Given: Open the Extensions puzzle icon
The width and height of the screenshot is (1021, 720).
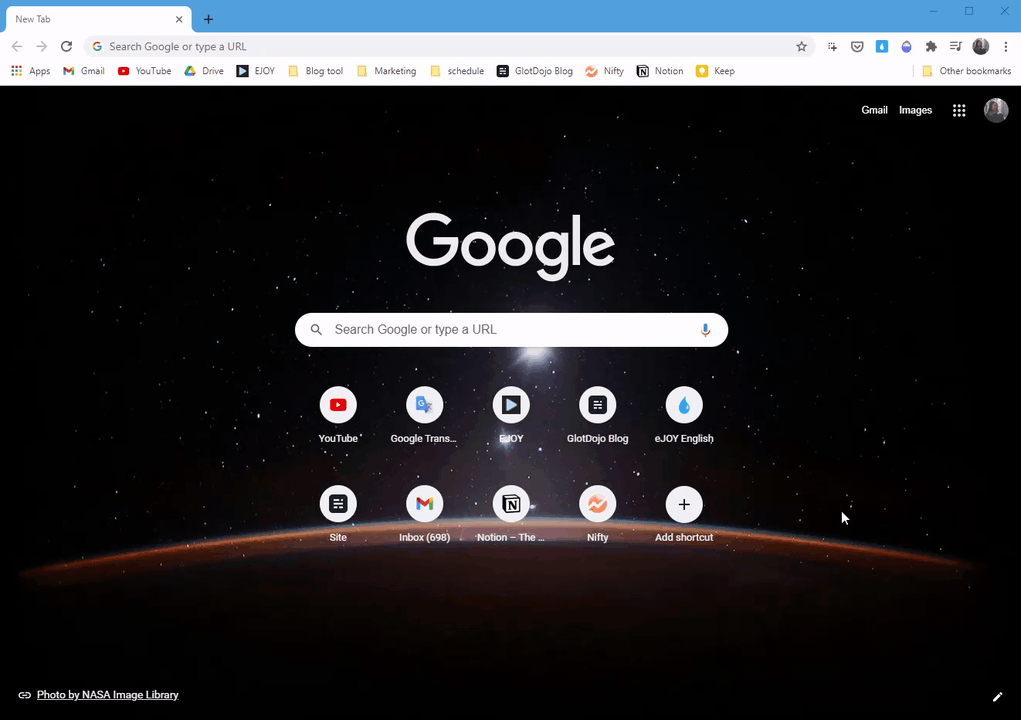Looking at the screenshot, I should tap(931, 46).
